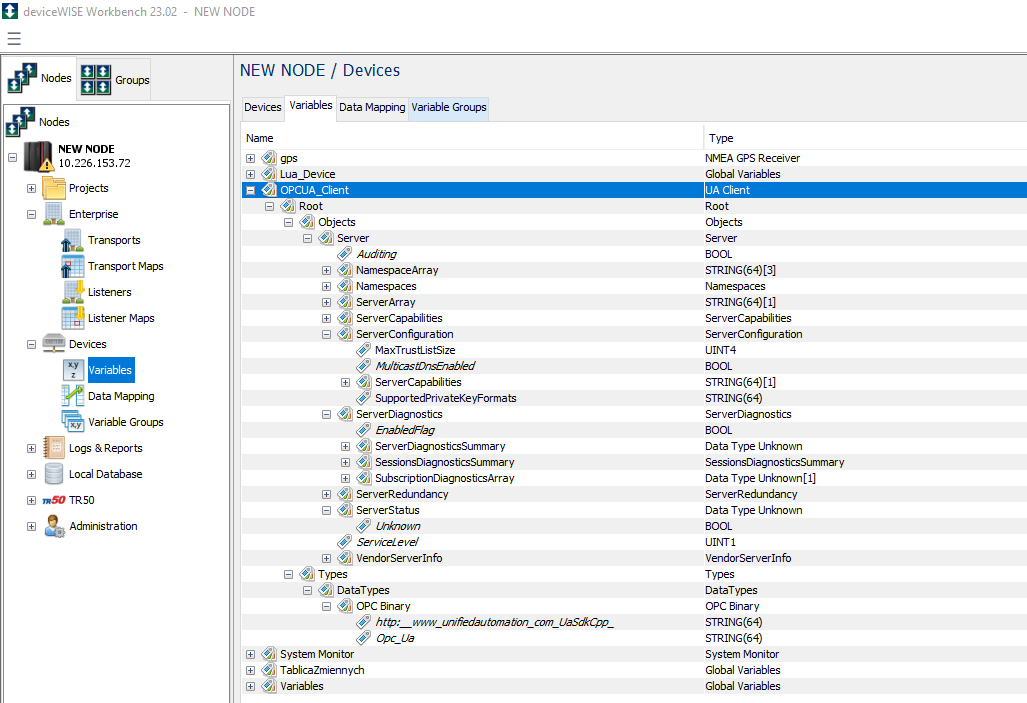Image resolution: width=1027 pixels, height=703 pixels.
Task: Collapse the OPCUA_Client device
Action: (250, 190)
